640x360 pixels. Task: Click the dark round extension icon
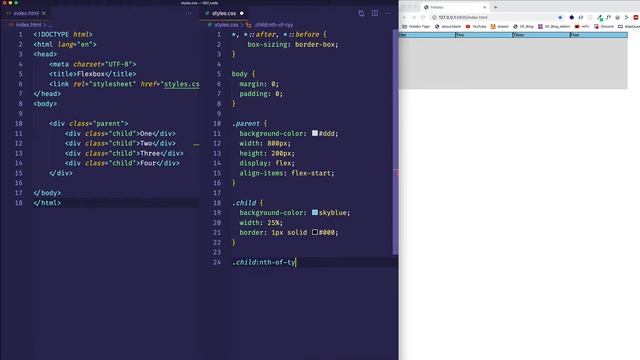(x=571, y=18)
